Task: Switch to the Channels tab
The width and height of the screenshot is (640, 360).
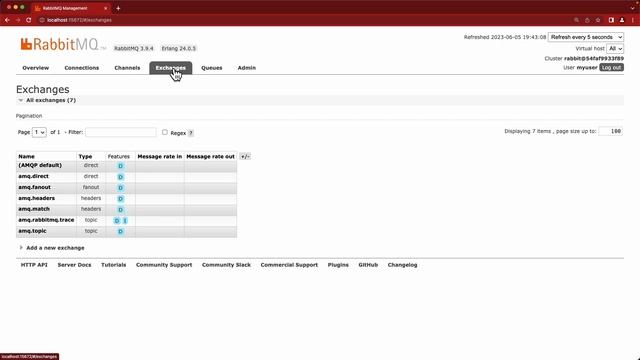Action: (127, 68)
